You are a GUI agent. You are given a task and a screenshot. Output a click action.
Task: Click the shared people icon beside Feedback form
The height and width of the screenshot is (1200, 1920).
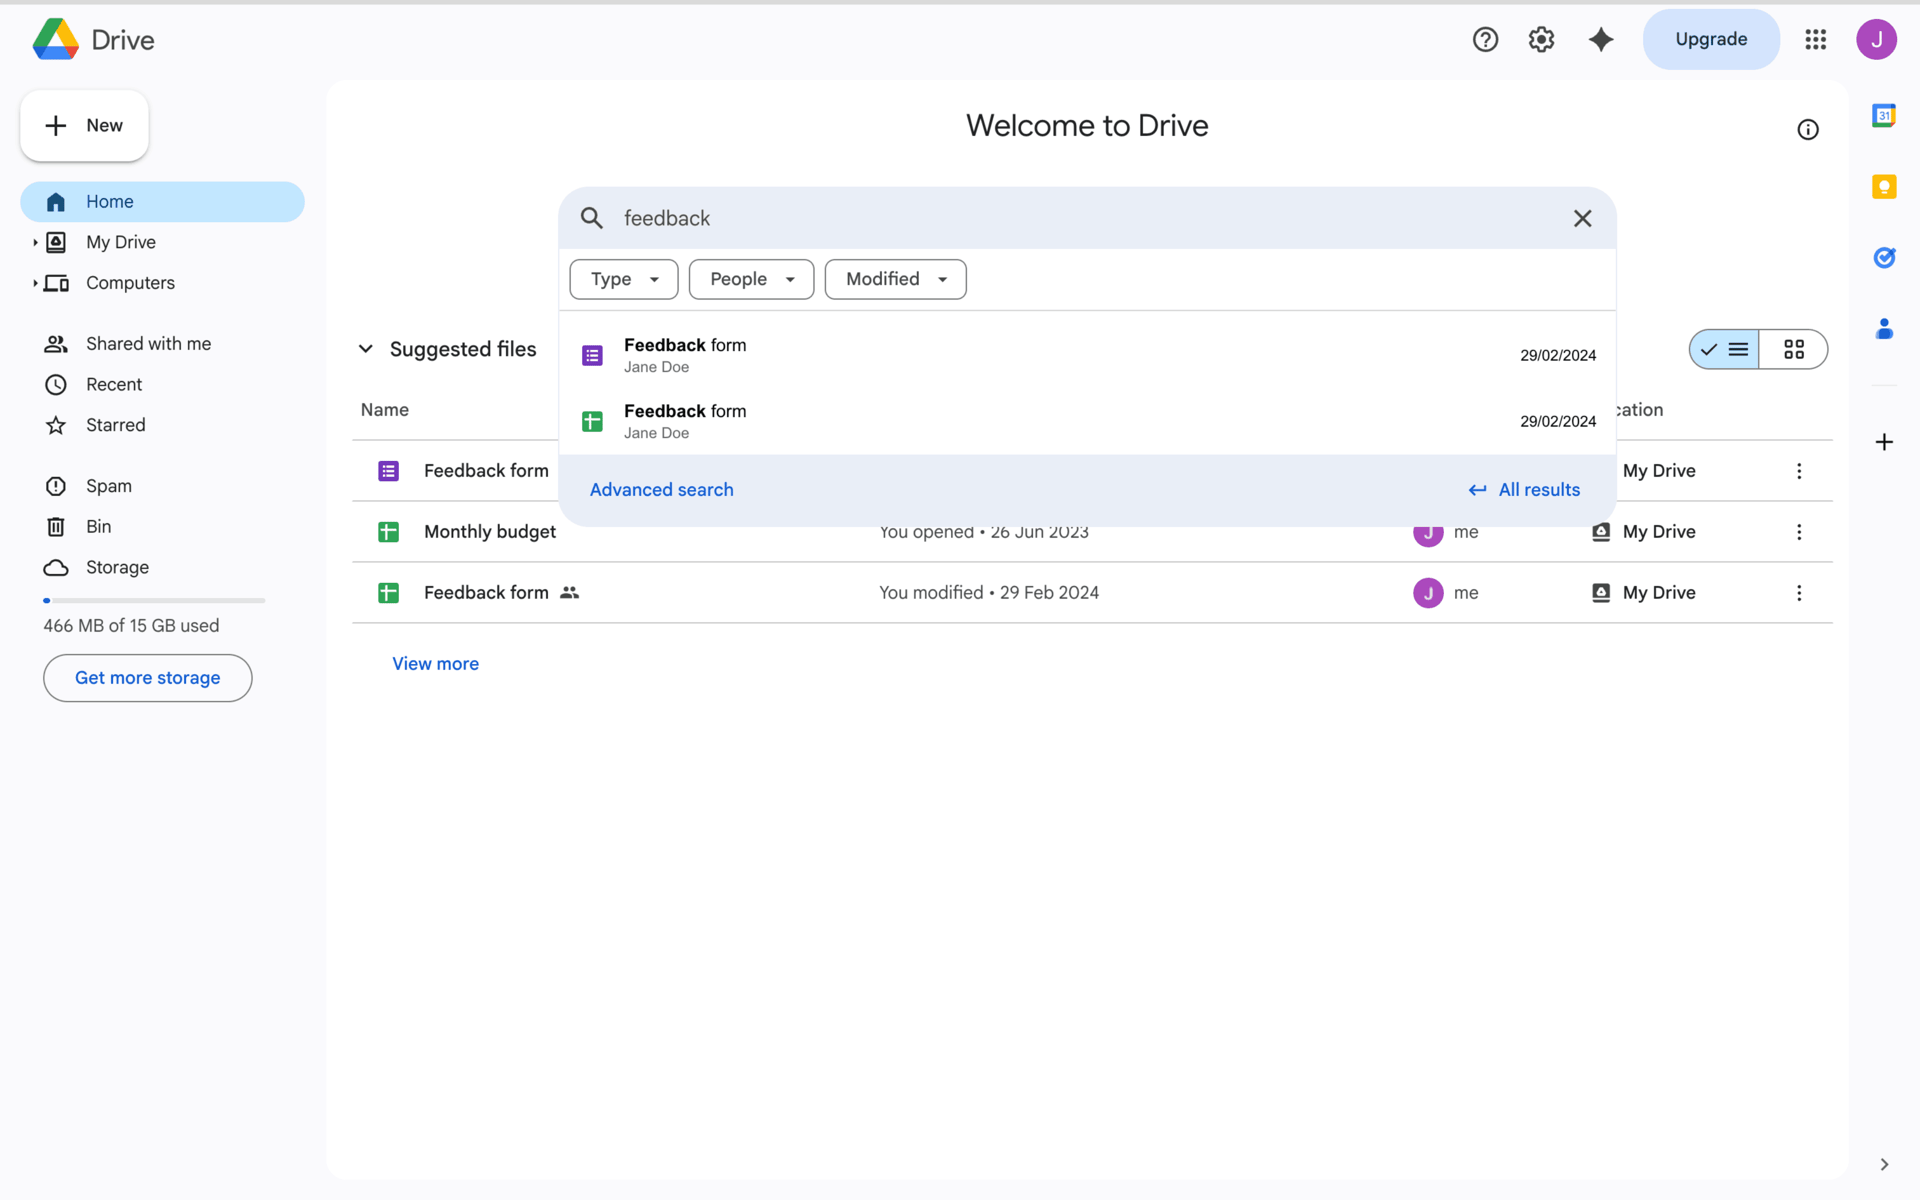(x=570, y=593)
